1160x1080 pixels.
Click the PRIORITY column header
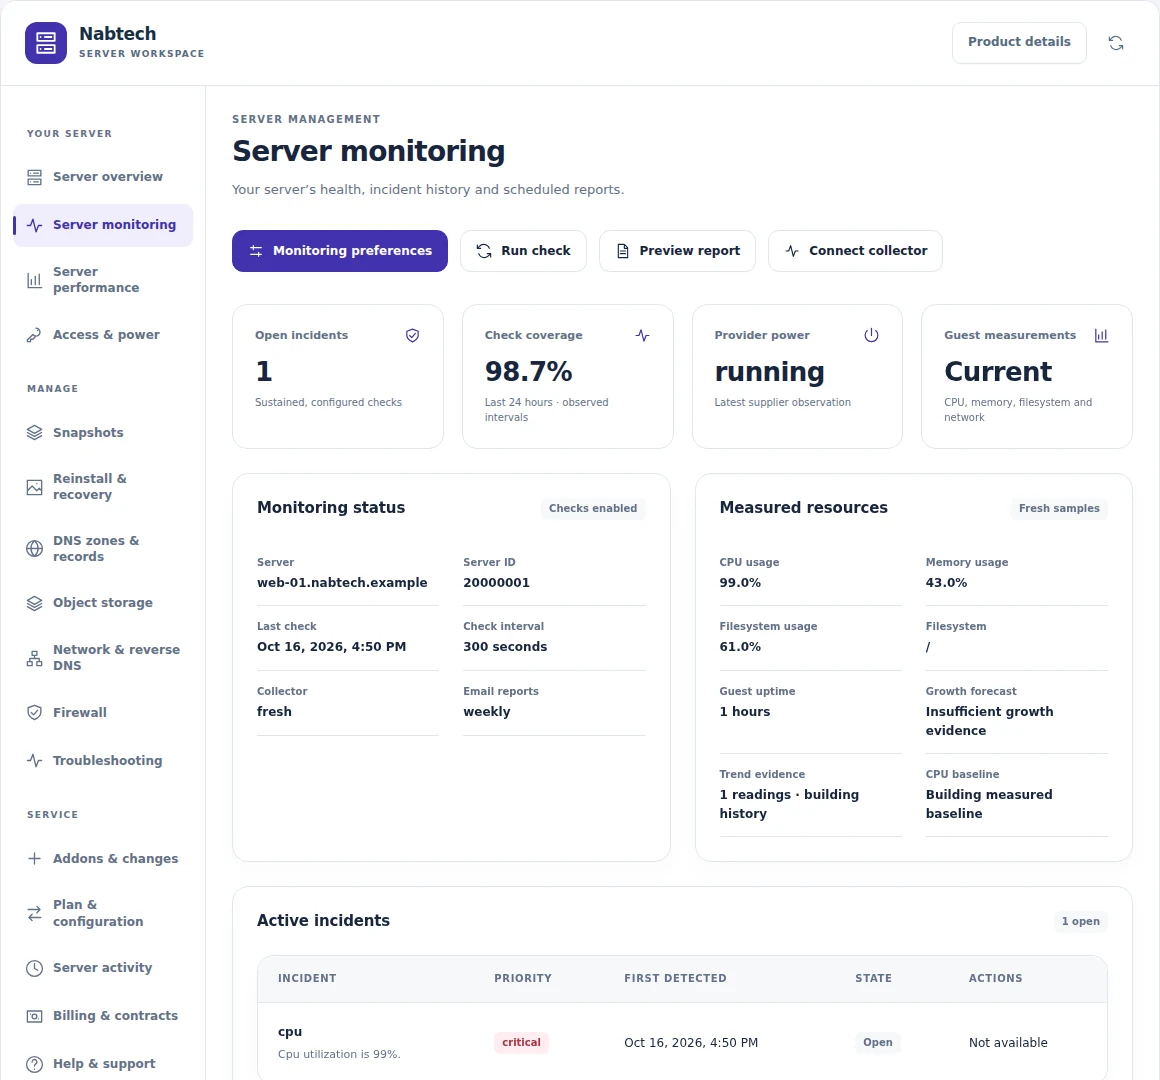click(x=522, y=978)
